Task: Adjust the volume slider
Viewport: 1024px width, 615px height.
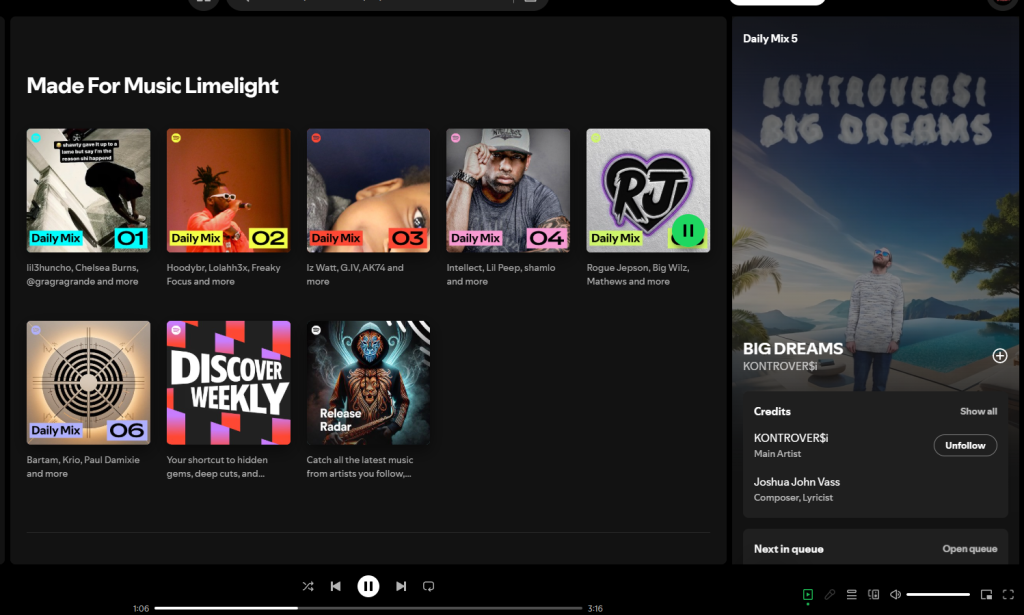Action: [x=938, y=594]
